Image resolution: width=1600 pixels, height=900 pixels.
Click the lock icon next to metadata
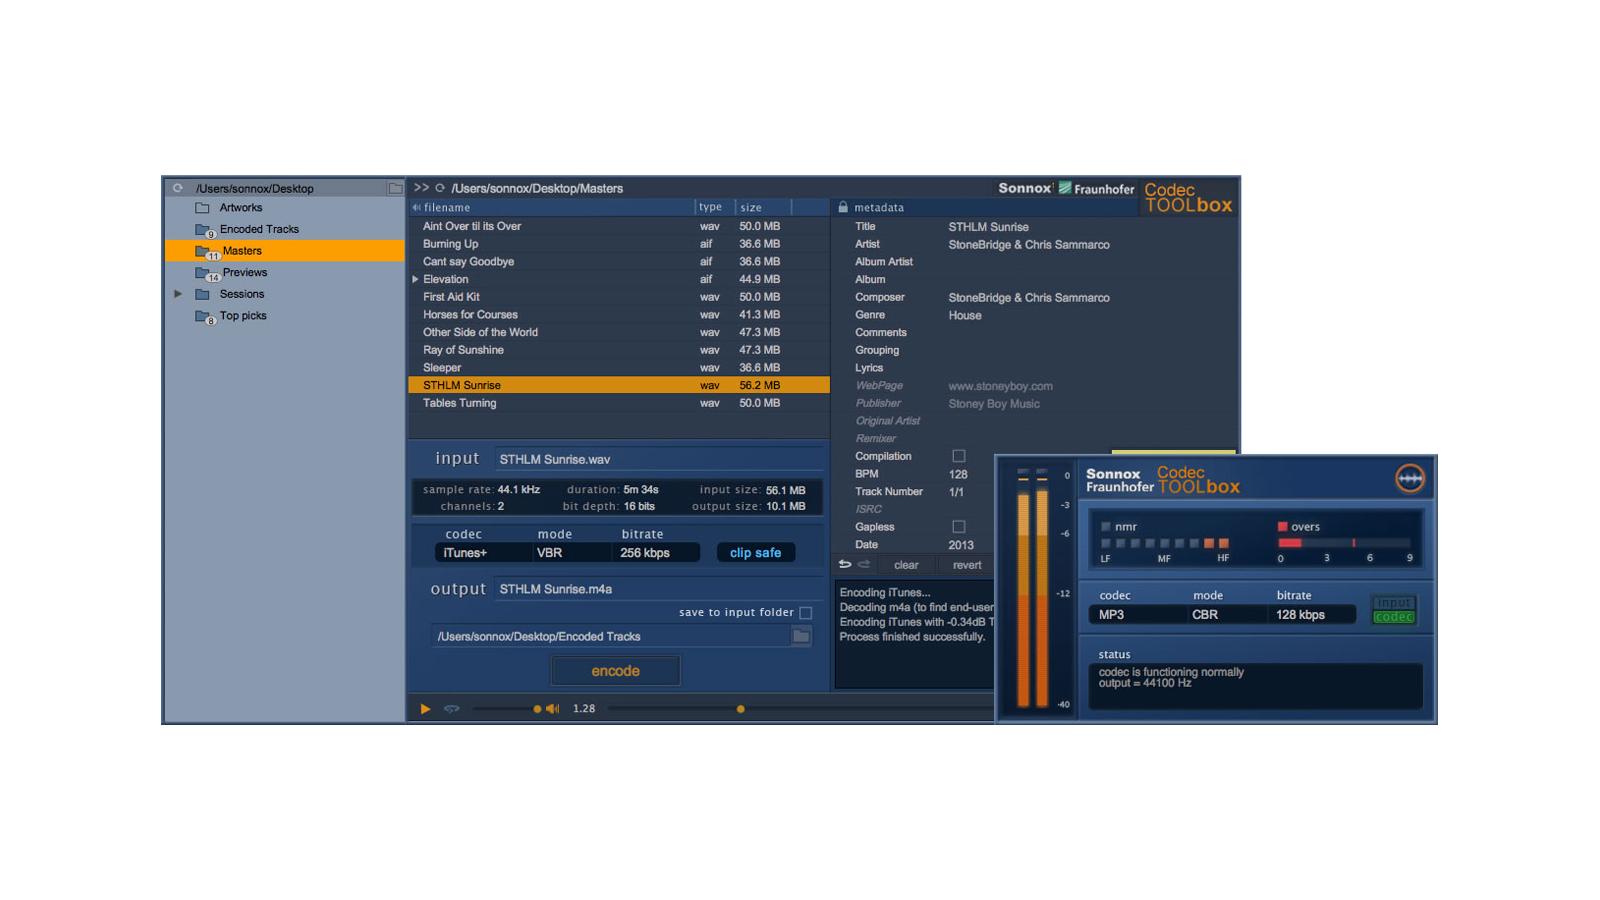[843, 207]
